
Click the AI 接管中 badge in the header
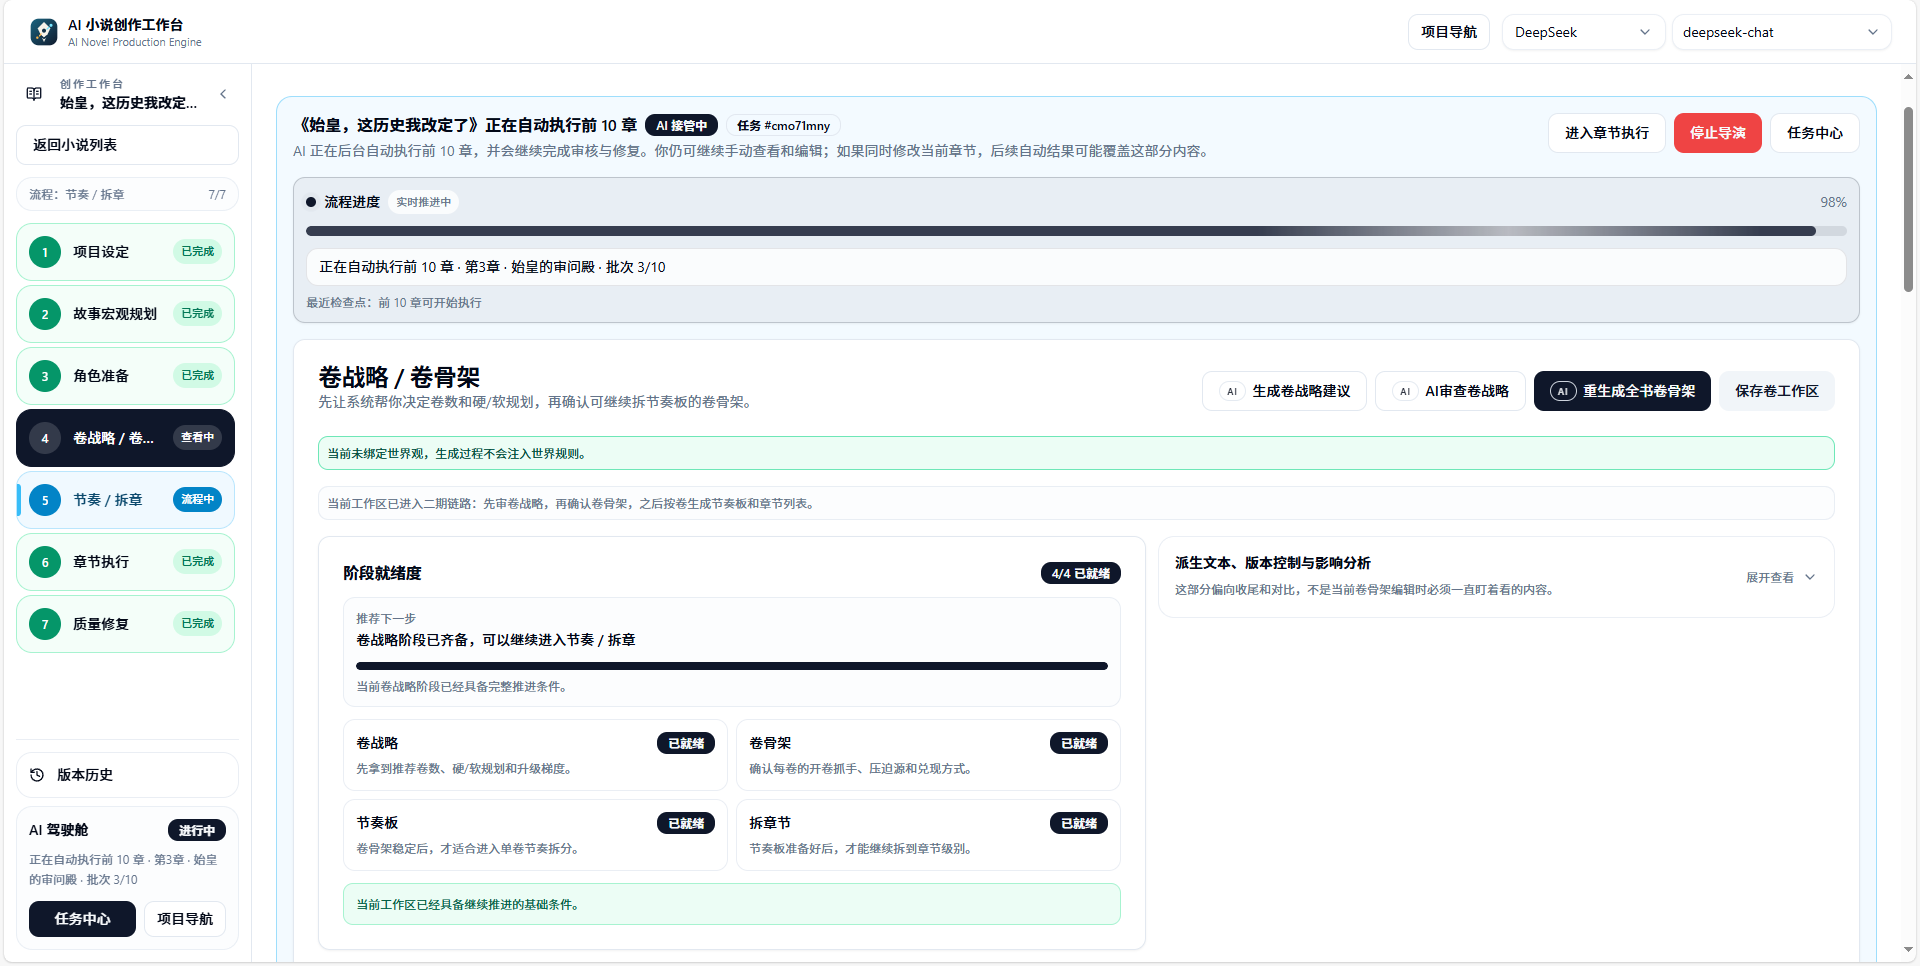683,125
